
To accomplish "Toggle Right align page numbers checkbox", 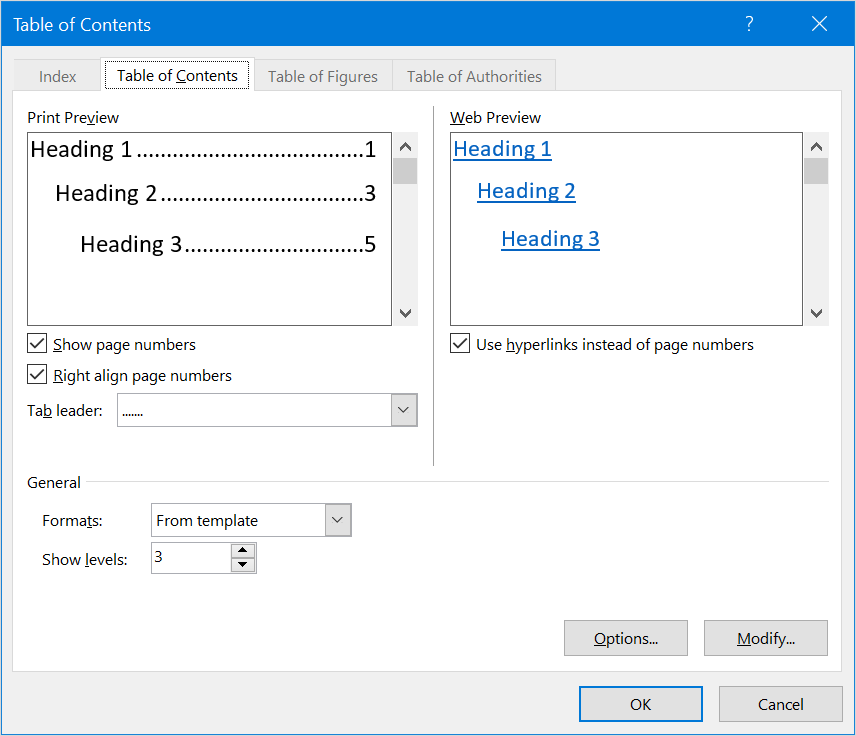I will (x=38, y=375).
